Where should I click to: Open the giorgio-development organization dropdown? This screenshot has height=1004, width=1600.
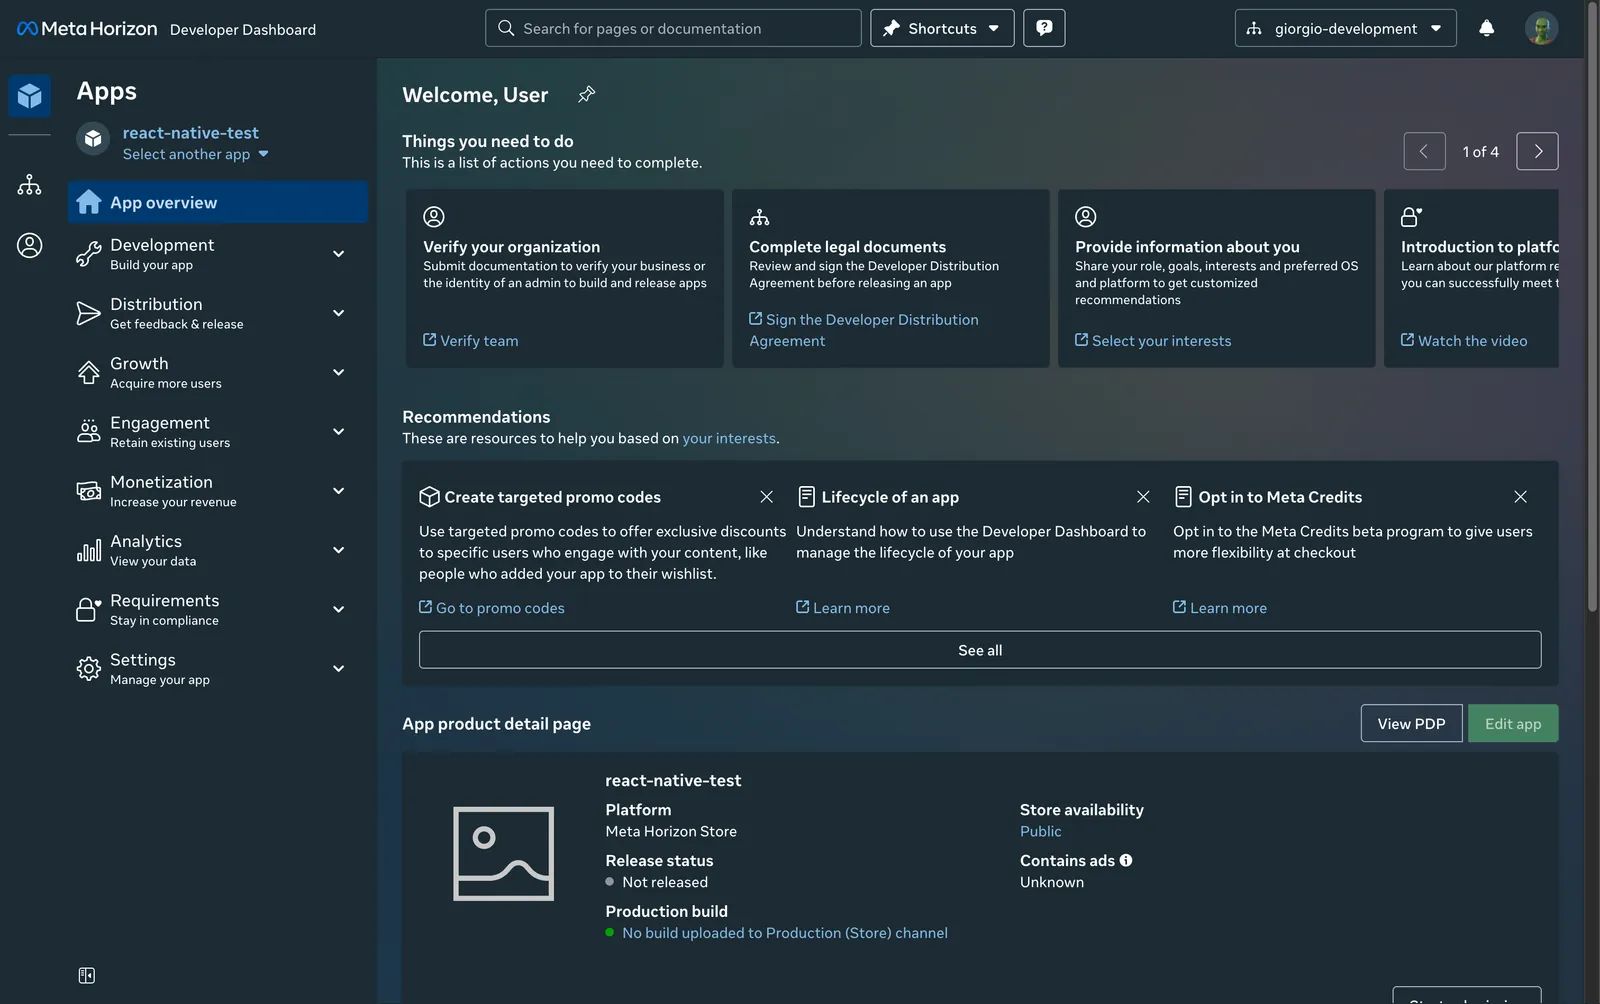[x=1345, y=28]
